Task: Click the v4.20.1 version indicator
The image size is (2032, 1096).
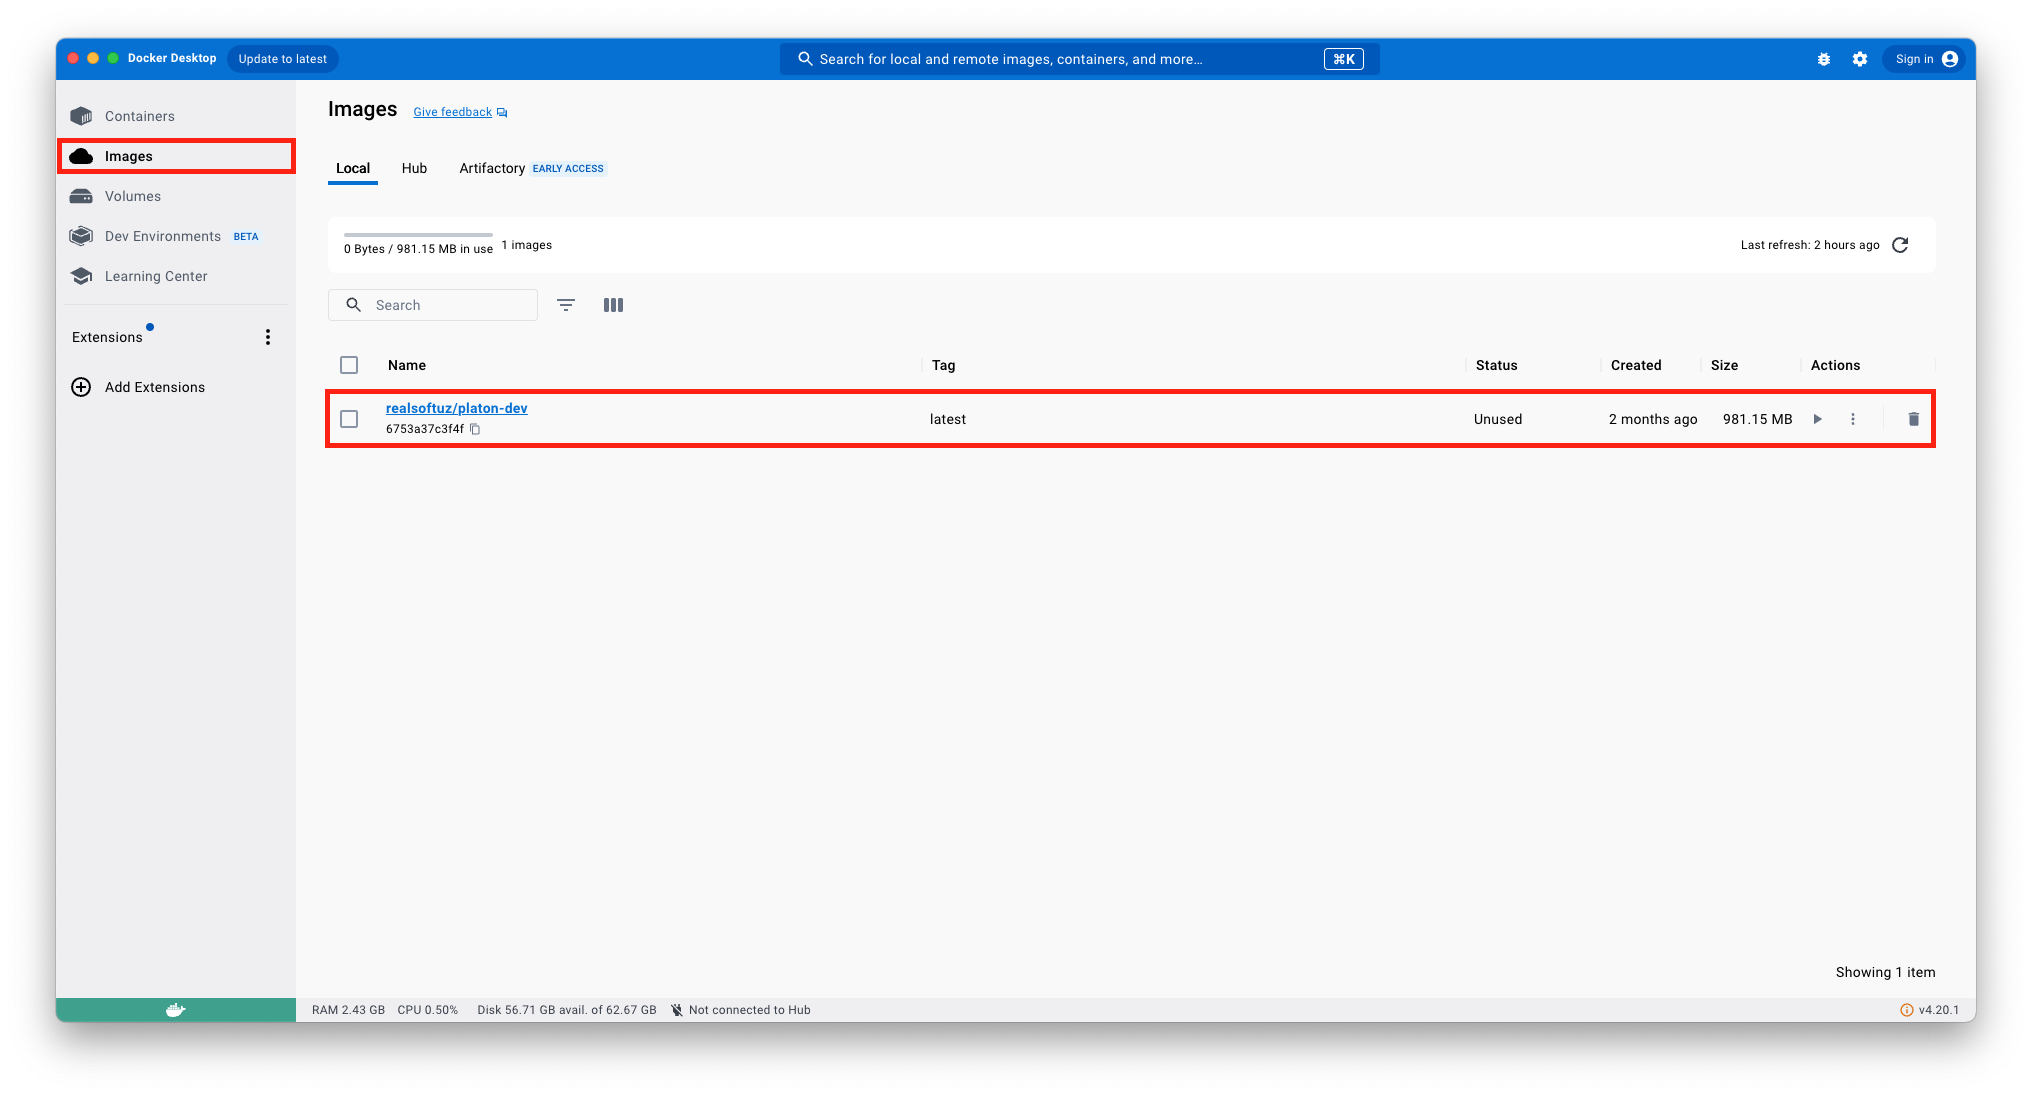Action: click(1930, 1010)
